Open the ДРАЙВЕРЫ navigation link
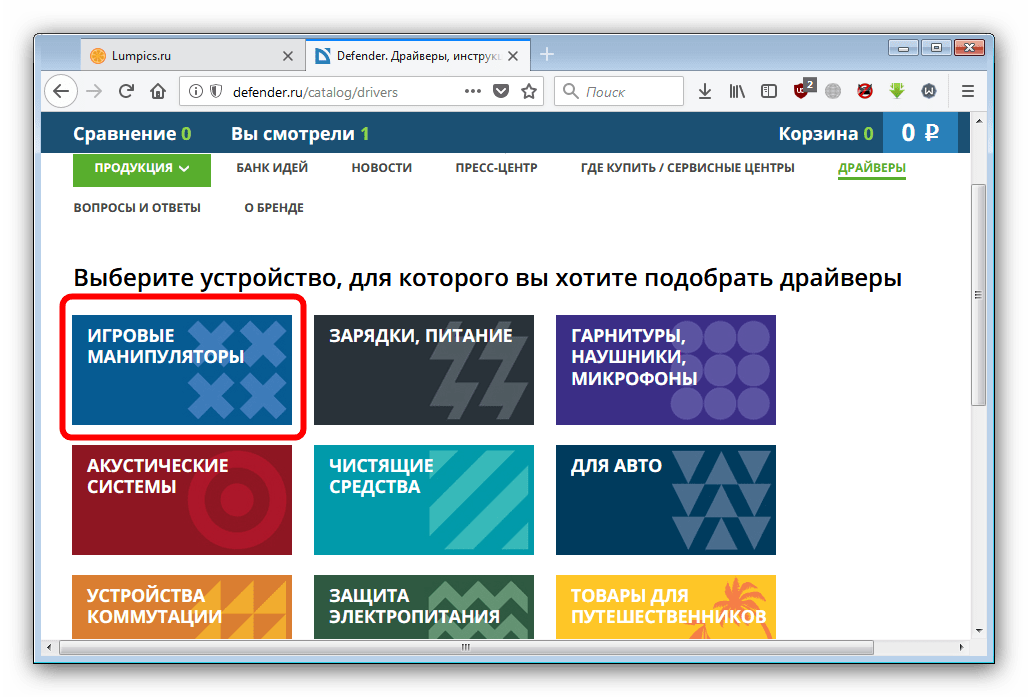The image size is (1028, 697). 871,168
